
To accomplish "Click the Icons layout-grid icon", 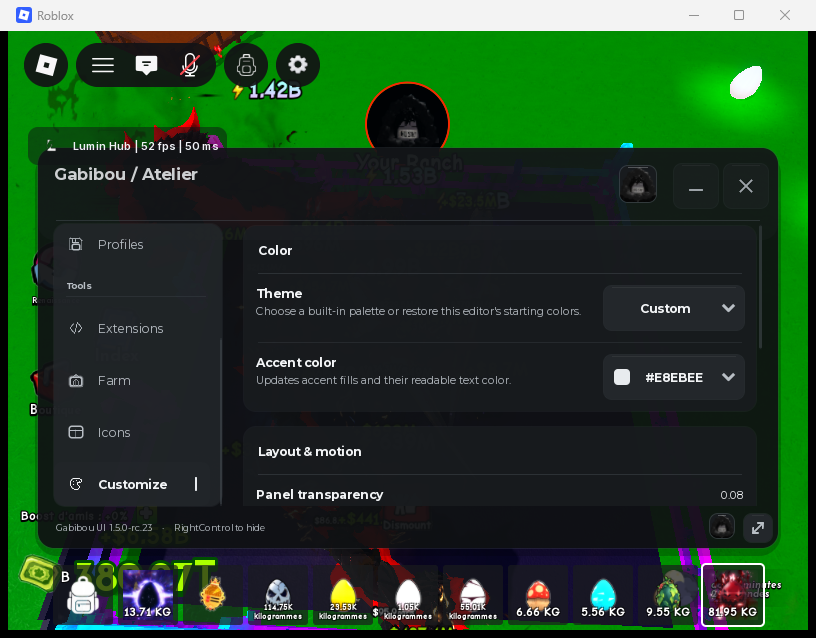I will click(76, 432).
